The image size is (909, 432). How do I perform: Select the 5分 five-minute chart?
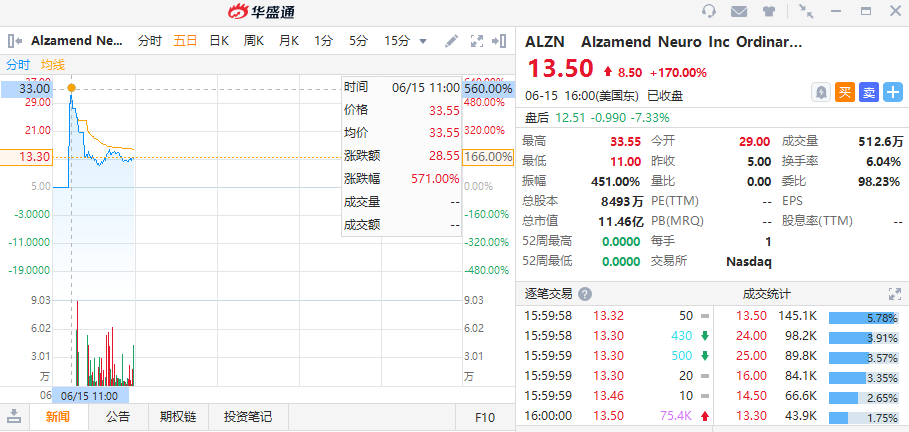[359, 41]
